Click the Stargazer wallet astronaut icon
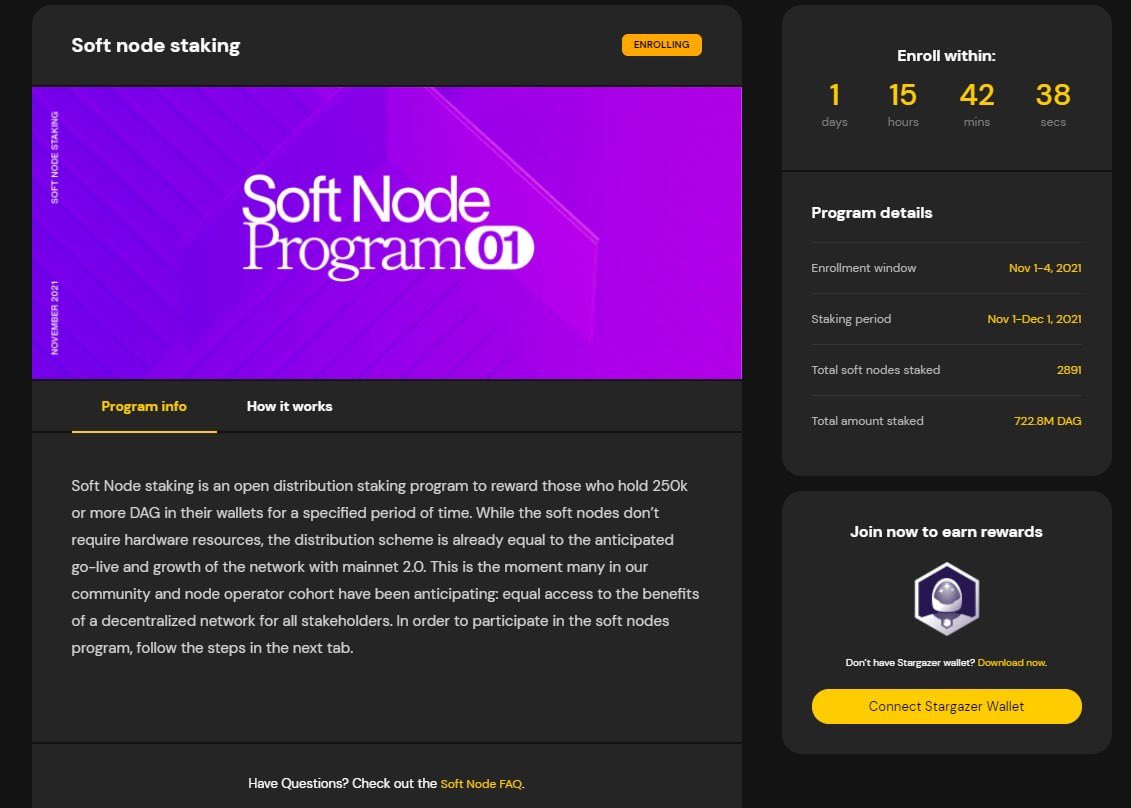Screen dimensions: 1131x808 click(946, 599)
